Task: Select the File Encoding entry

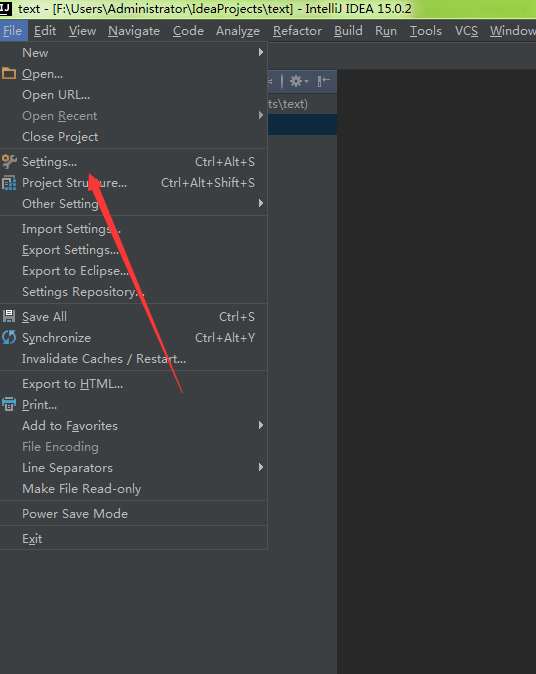Action: click(x=133, y=447)
